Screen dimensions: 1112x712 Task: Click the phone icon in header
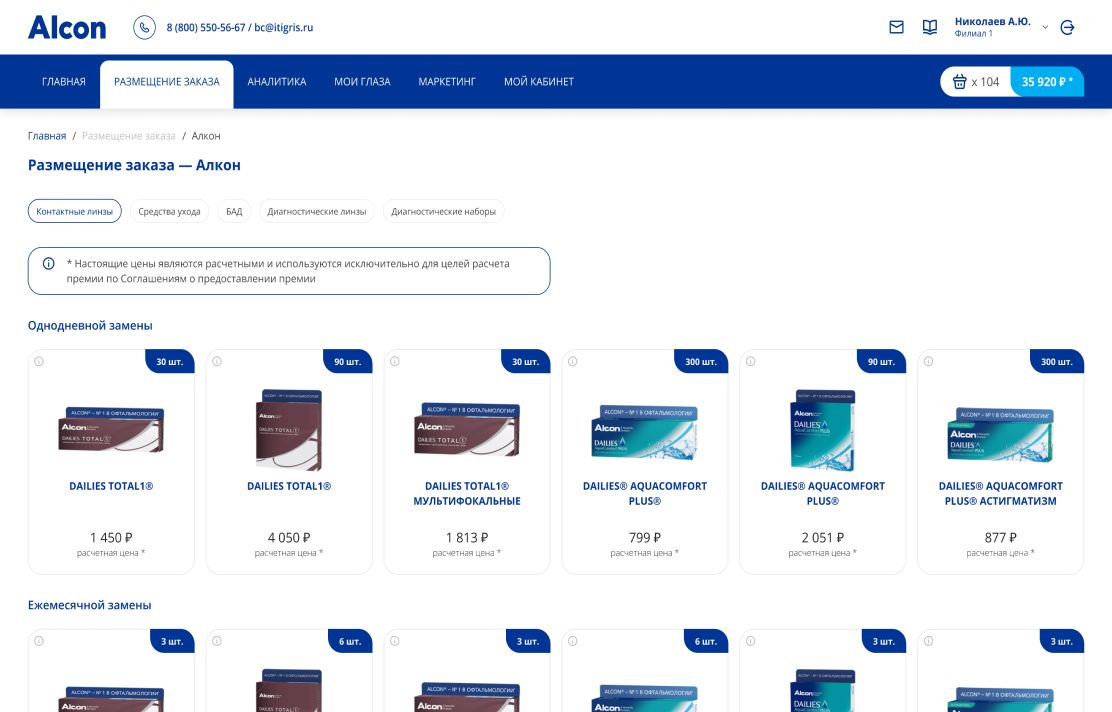point(145,28)
